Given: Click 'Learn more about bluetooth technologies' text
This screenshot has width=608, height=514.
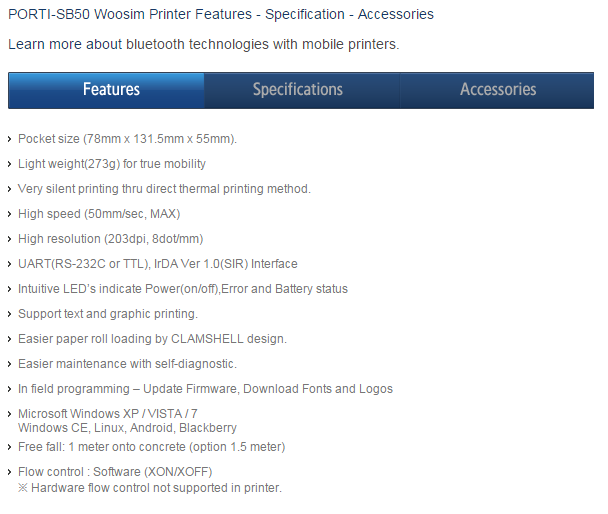Looking at the screenshot, I should click(204, 44).
